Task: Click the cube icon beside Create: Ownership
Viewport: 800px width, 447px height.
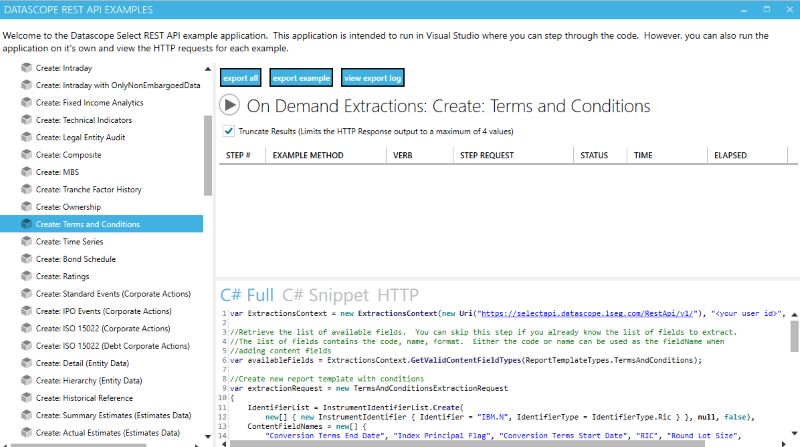Action: click(x=26, y=207)
